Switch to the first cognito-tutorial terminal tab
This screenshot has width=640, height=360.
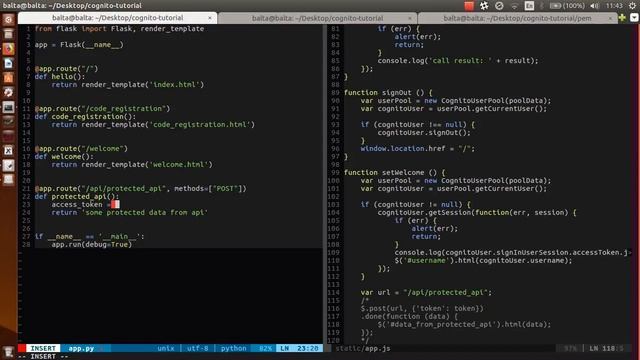coord(118,18)
